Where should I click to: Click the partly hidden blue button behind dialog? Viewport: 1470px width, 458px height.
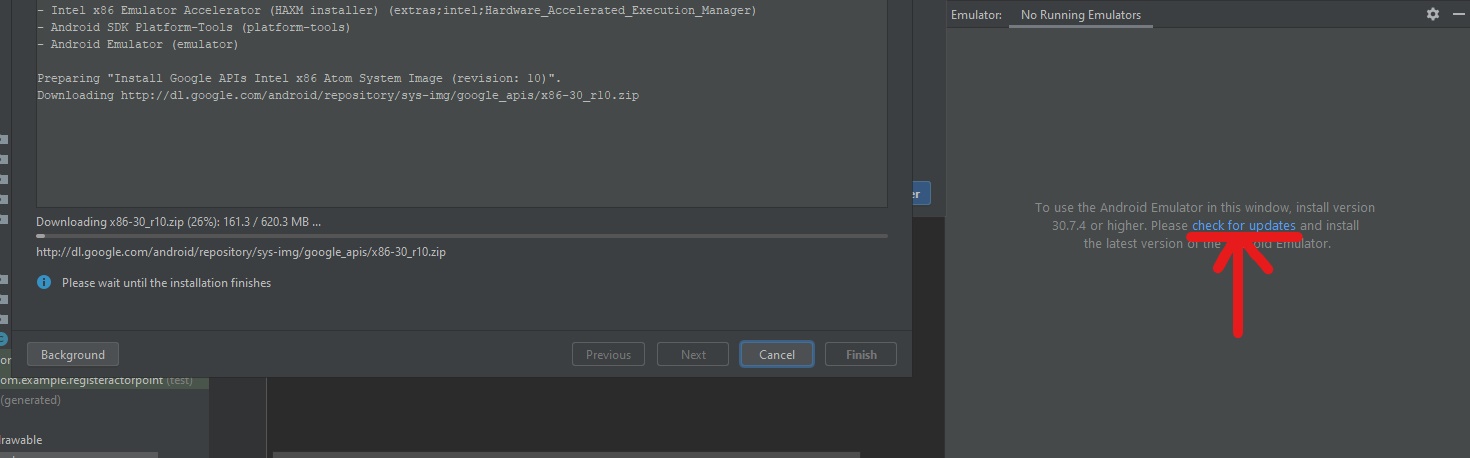(x=921, y=193)
